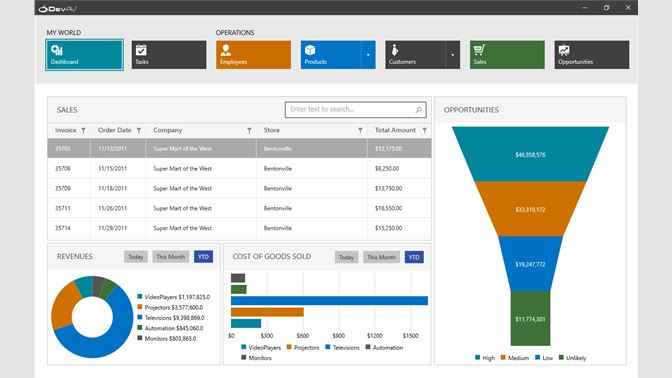Switch Cost of Goods Sold to YTD
The height and width of the screenshot is (378, 672).
[414, 257]
